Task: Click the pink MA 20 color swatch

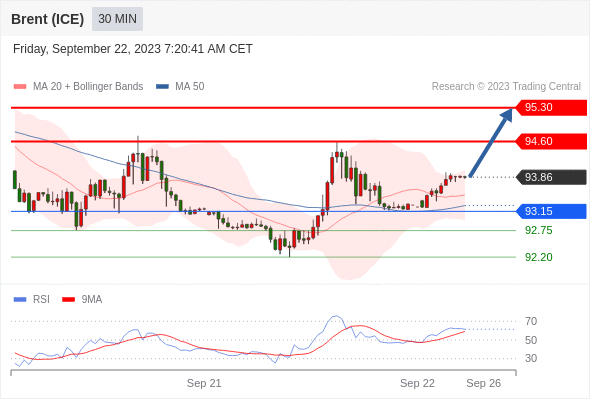Action: tap(20, 87)
